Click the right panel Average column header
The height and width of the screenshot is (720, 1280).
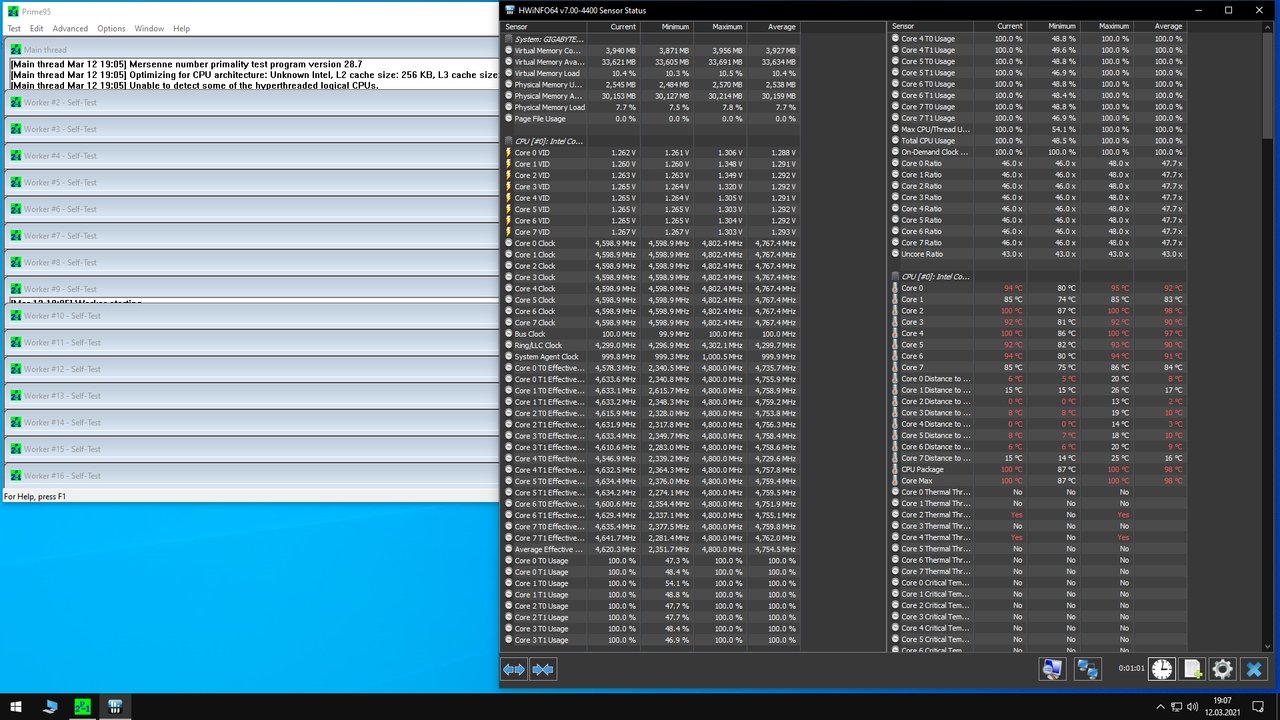1159,27
